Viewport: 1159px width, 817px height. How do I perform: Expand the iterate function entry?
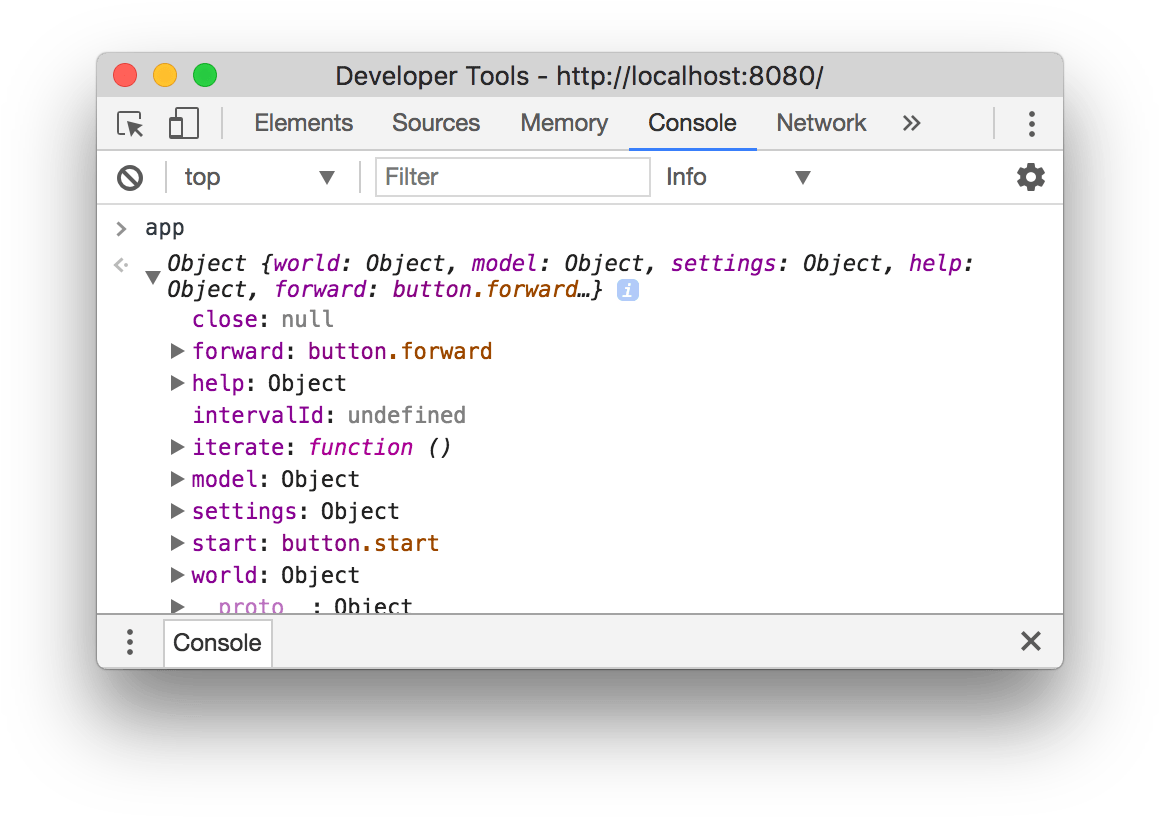(x=178, y=447)
